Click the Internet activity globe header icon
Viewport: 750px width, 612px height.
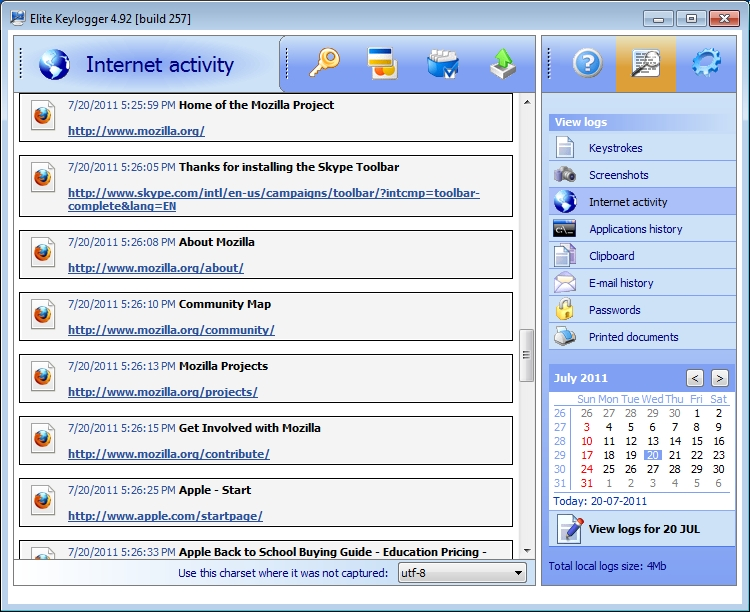point(54,64)
